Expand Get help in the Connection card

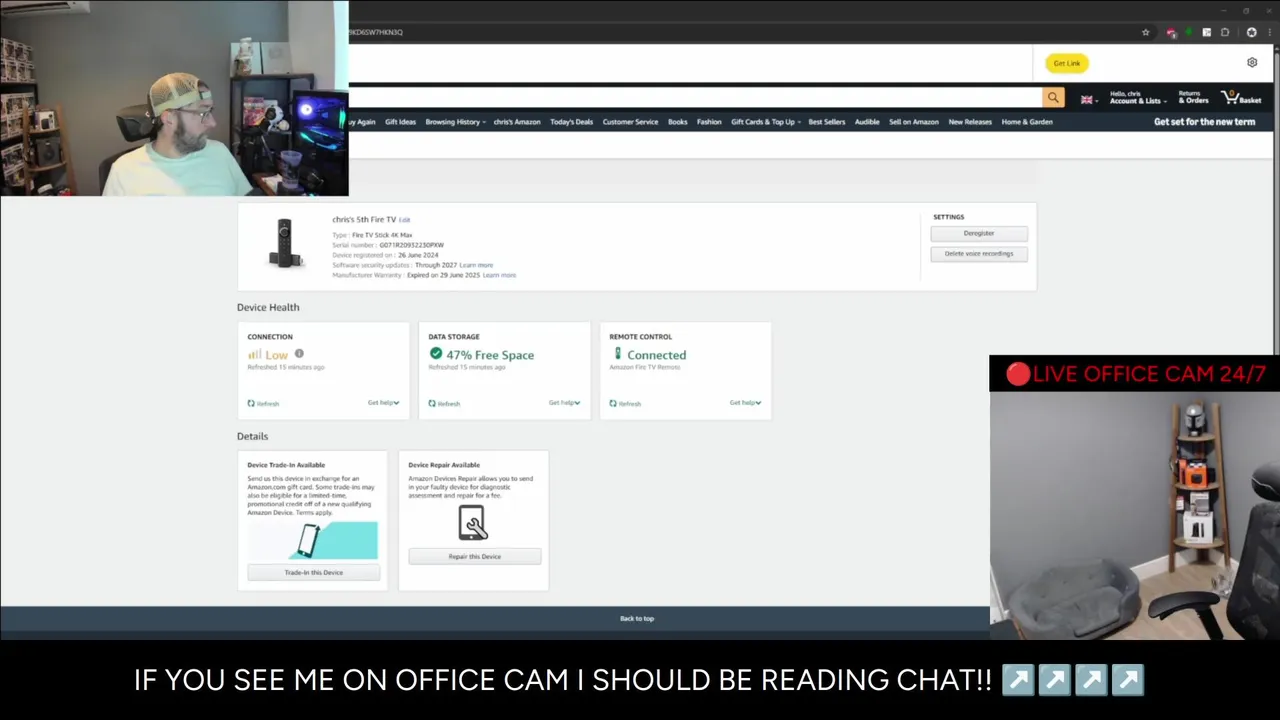[x=383, y=403]
